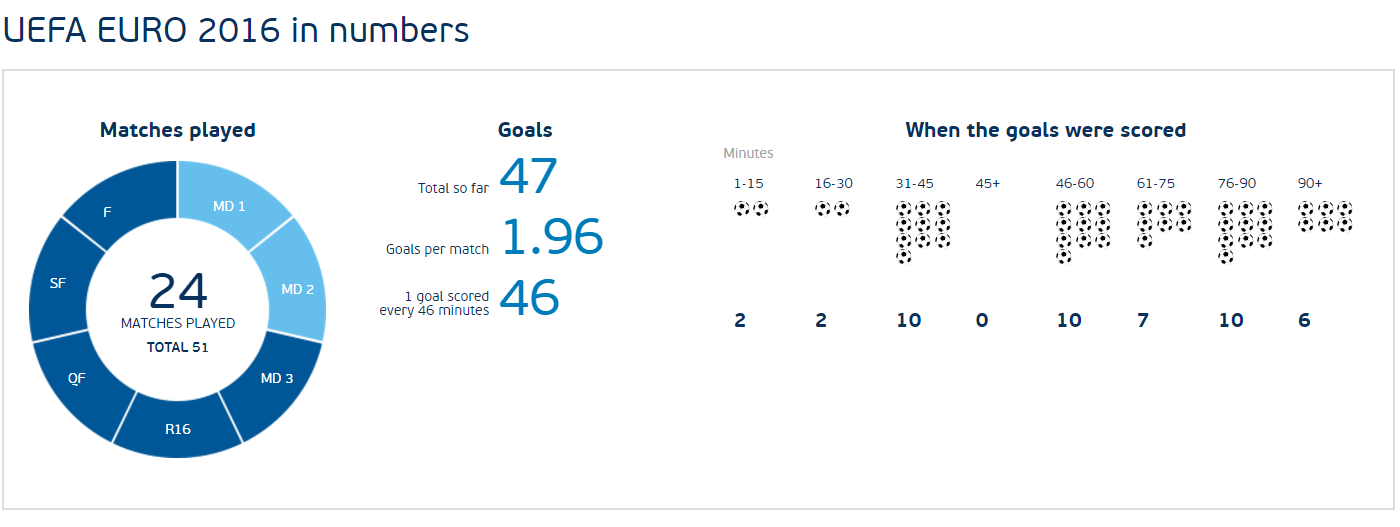This screenshot has width=1400, height=527.
Task: Click the Matches played chart title
Action: 178,130
